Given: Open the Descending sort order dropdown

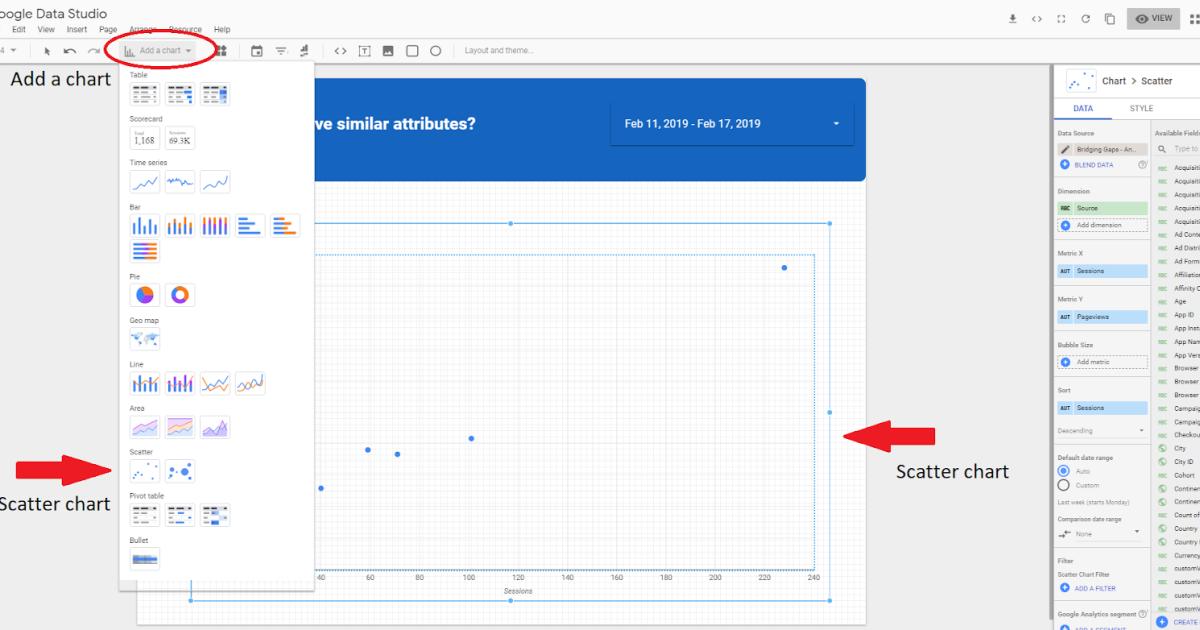Looking at the screenshot, I should [x=1102, y=431].
